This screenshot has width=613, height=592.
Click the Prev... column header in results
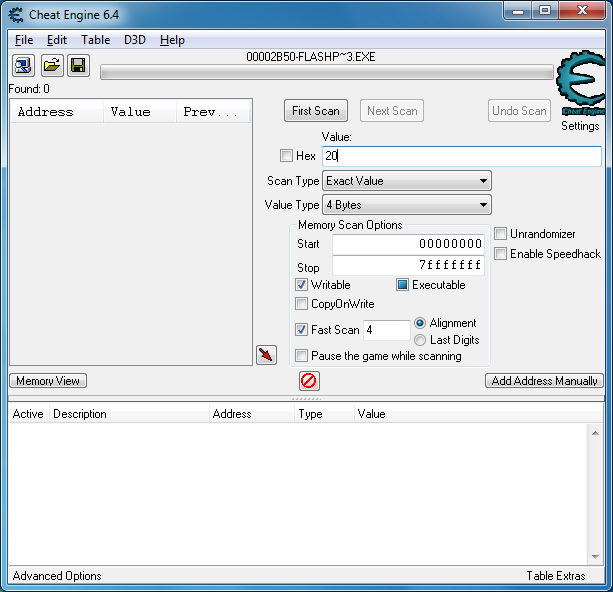coord(213,112)
